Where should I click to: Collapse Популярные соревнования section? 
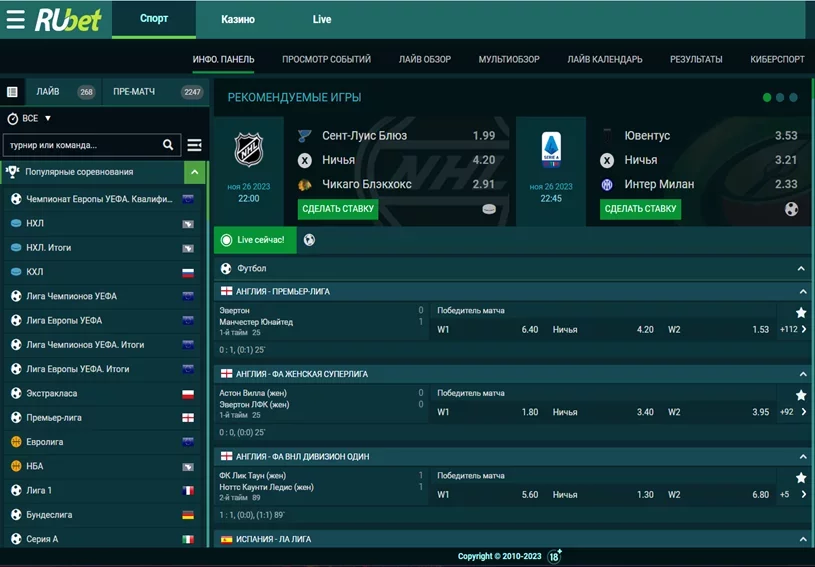[x=194, y=172]
